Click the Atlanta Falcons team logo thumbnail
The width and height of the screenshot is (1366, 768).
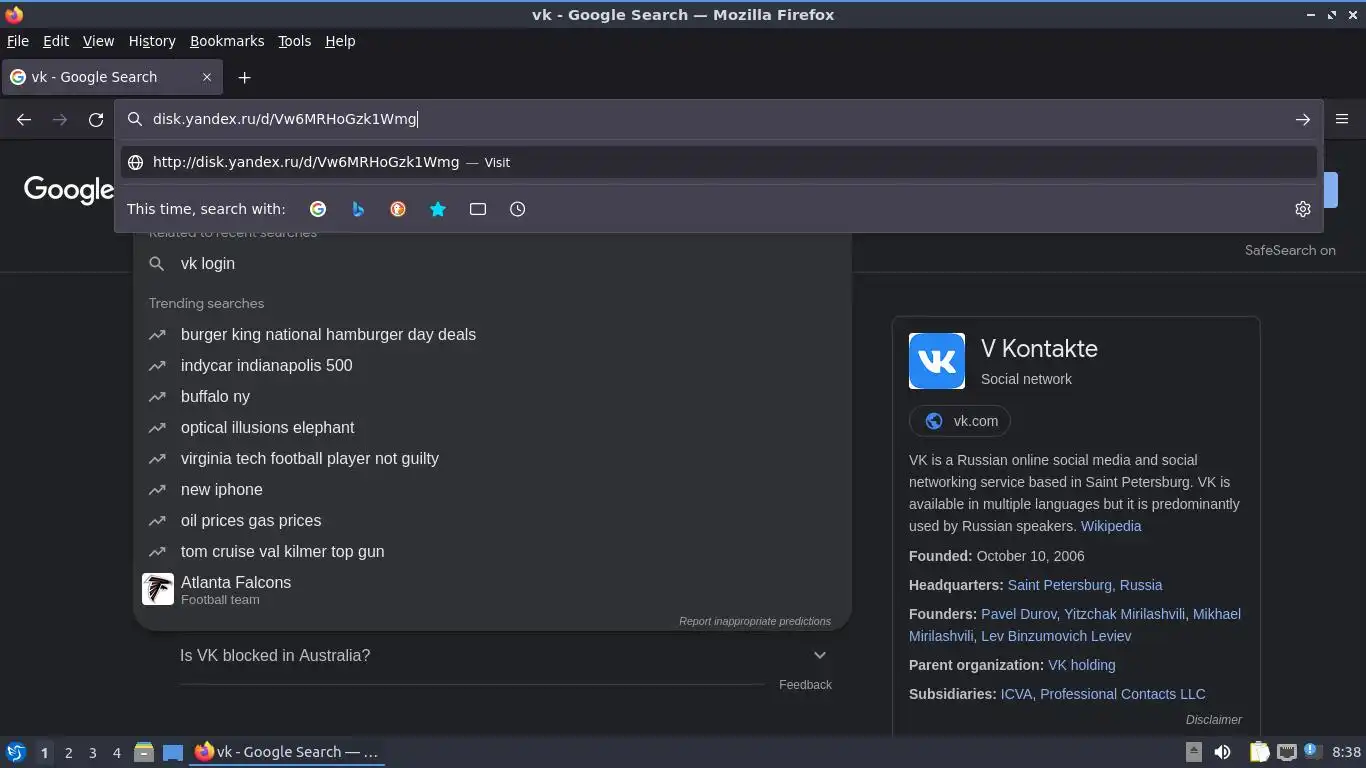(158, 589)
